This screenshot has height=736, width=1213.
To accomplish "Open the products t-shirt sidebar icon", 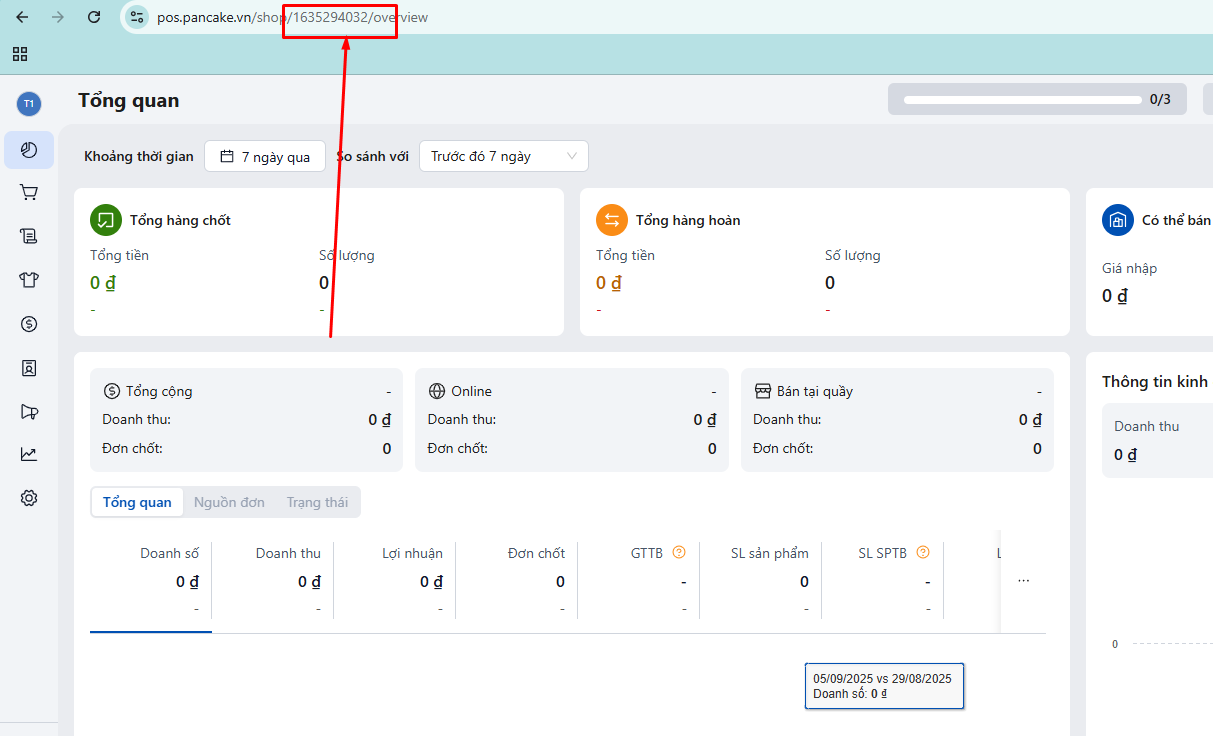I will 29,280.
